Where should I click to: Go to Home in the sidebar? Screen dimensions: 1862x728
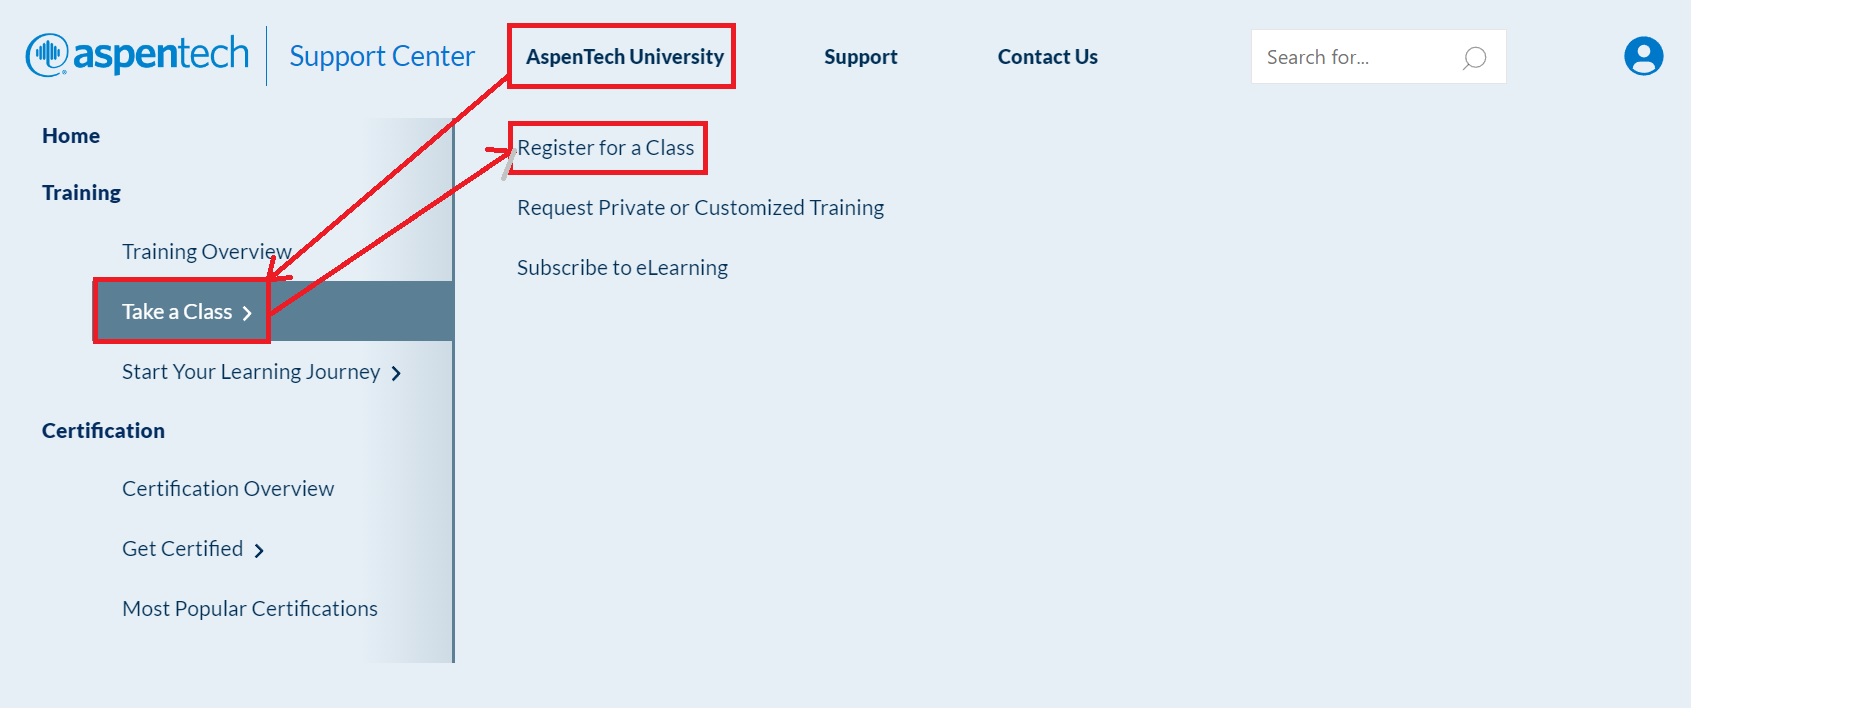pos(71,136)
